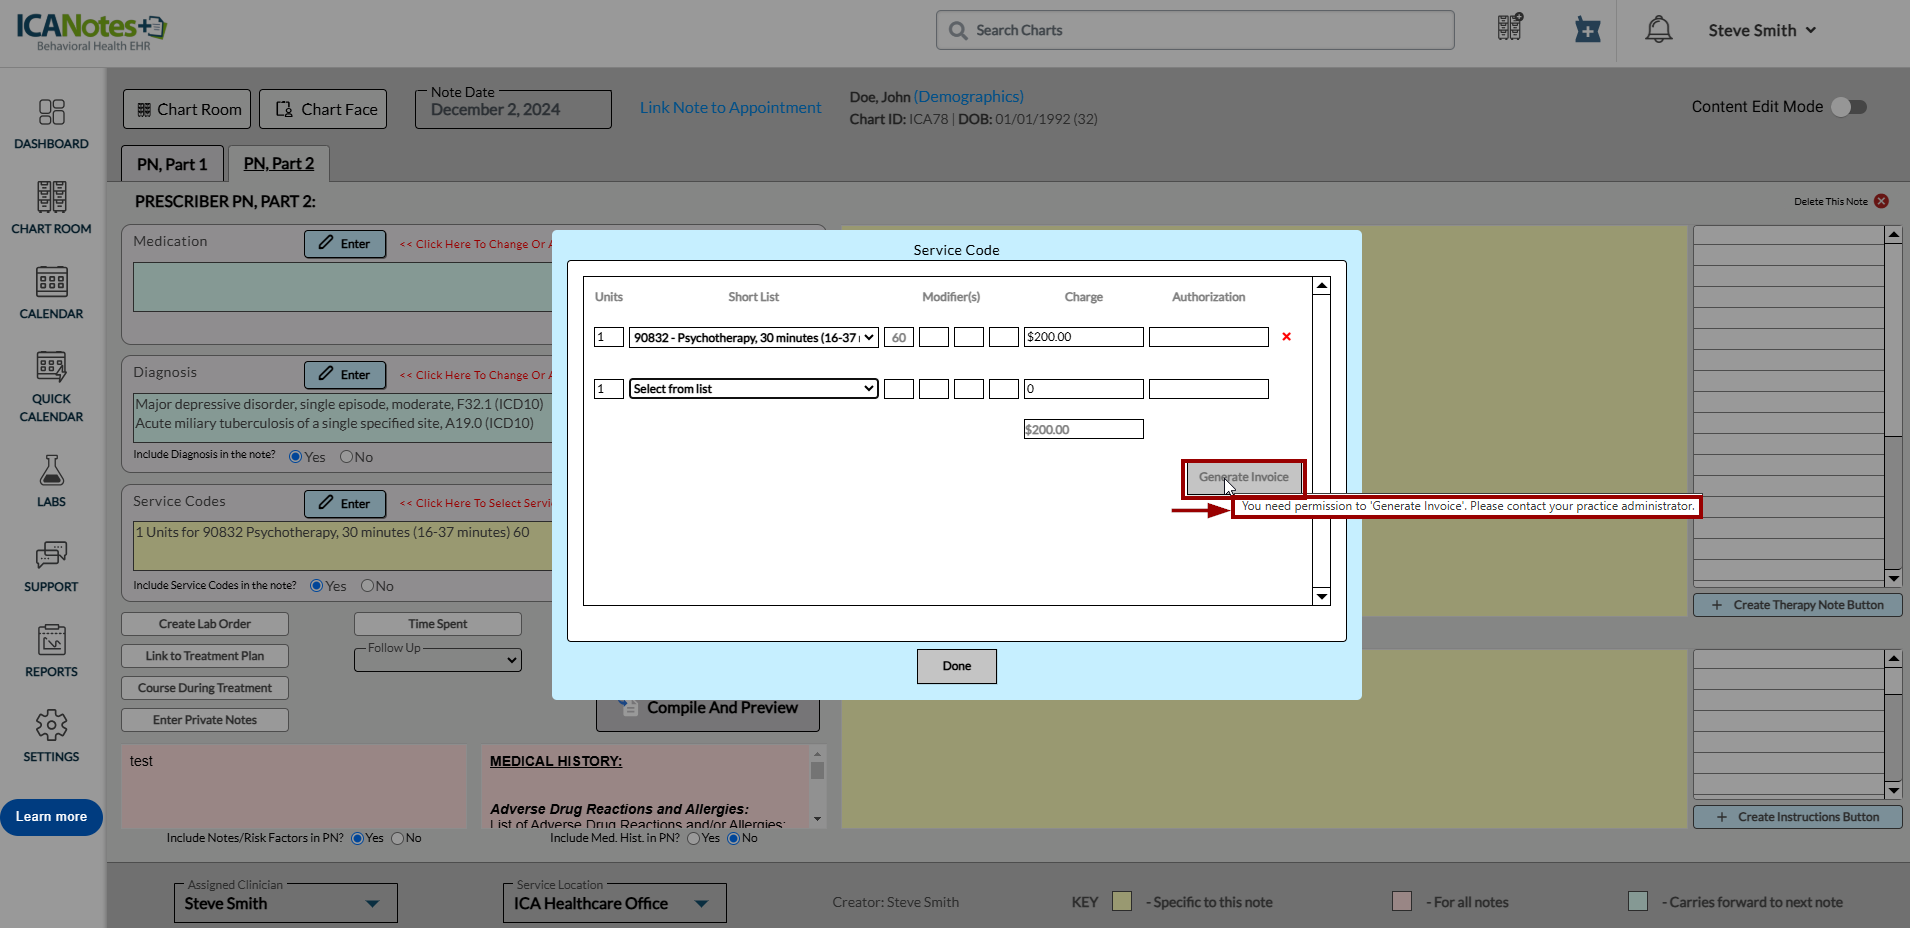Open the 90832 Psychotherapy short list dropdown
Viewport: 1910px width, 928px height.
[754, 338]
